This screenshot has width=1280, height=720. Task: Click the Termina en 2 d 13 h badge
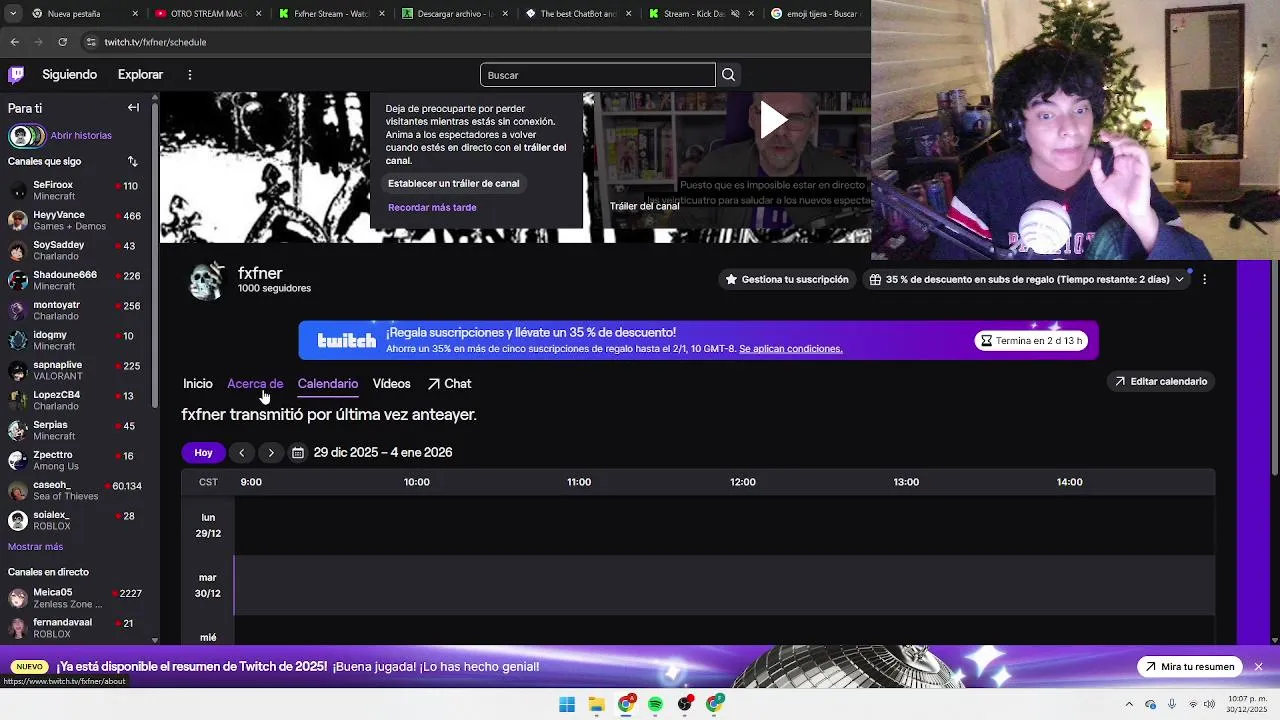[1031, 341]
